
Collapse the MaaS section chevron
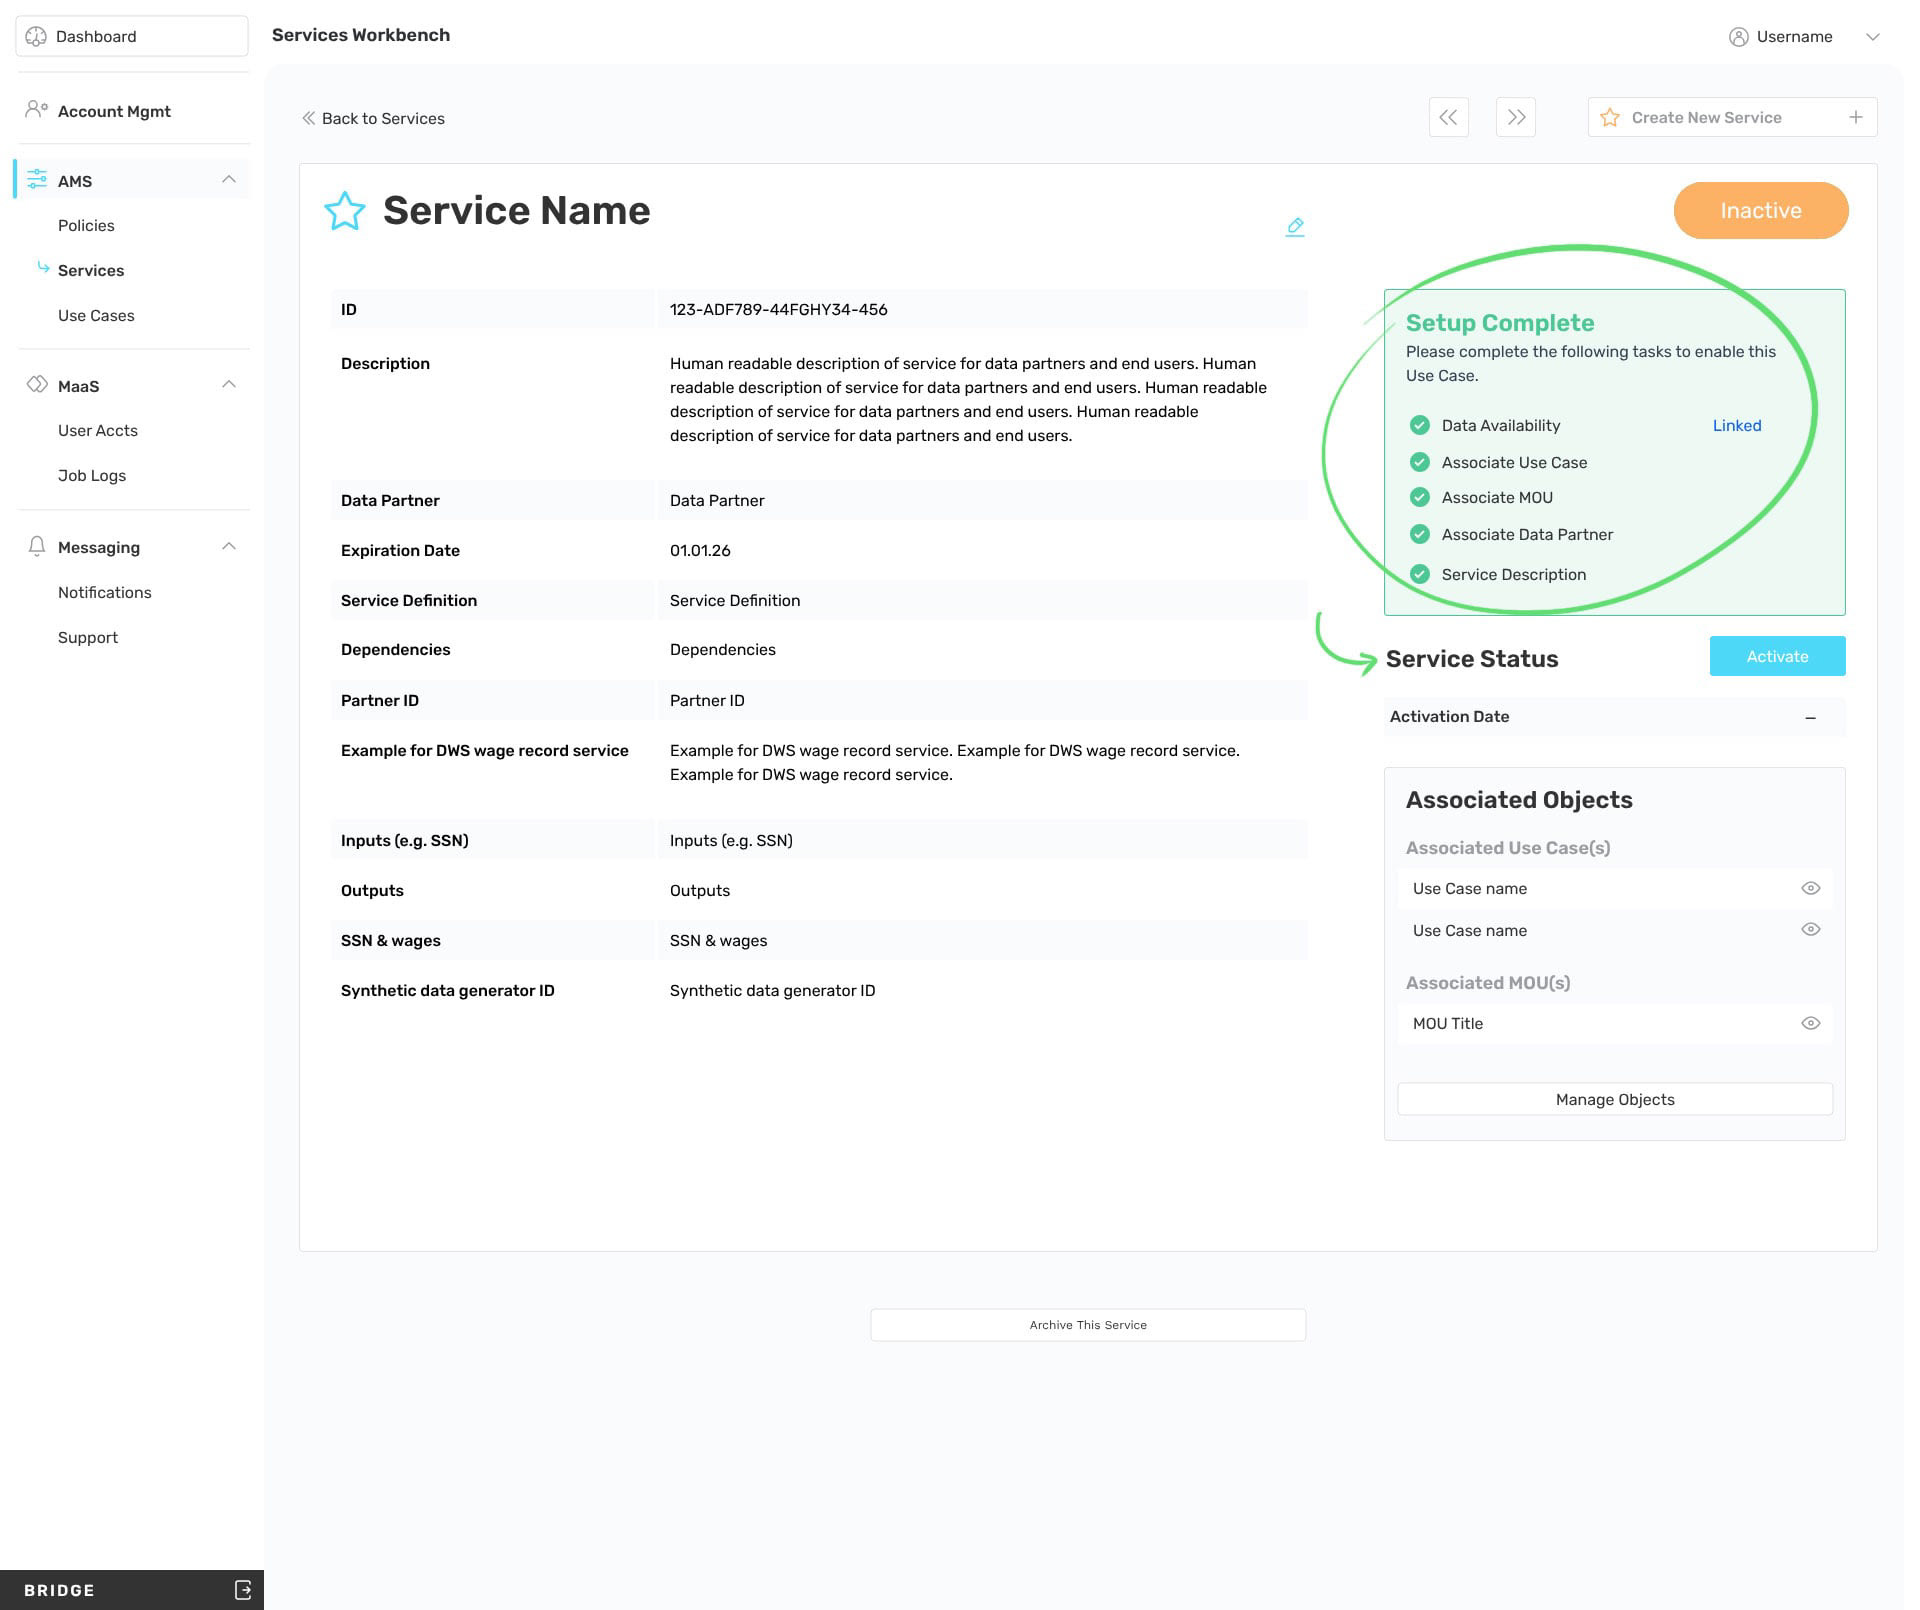[229, 384]
